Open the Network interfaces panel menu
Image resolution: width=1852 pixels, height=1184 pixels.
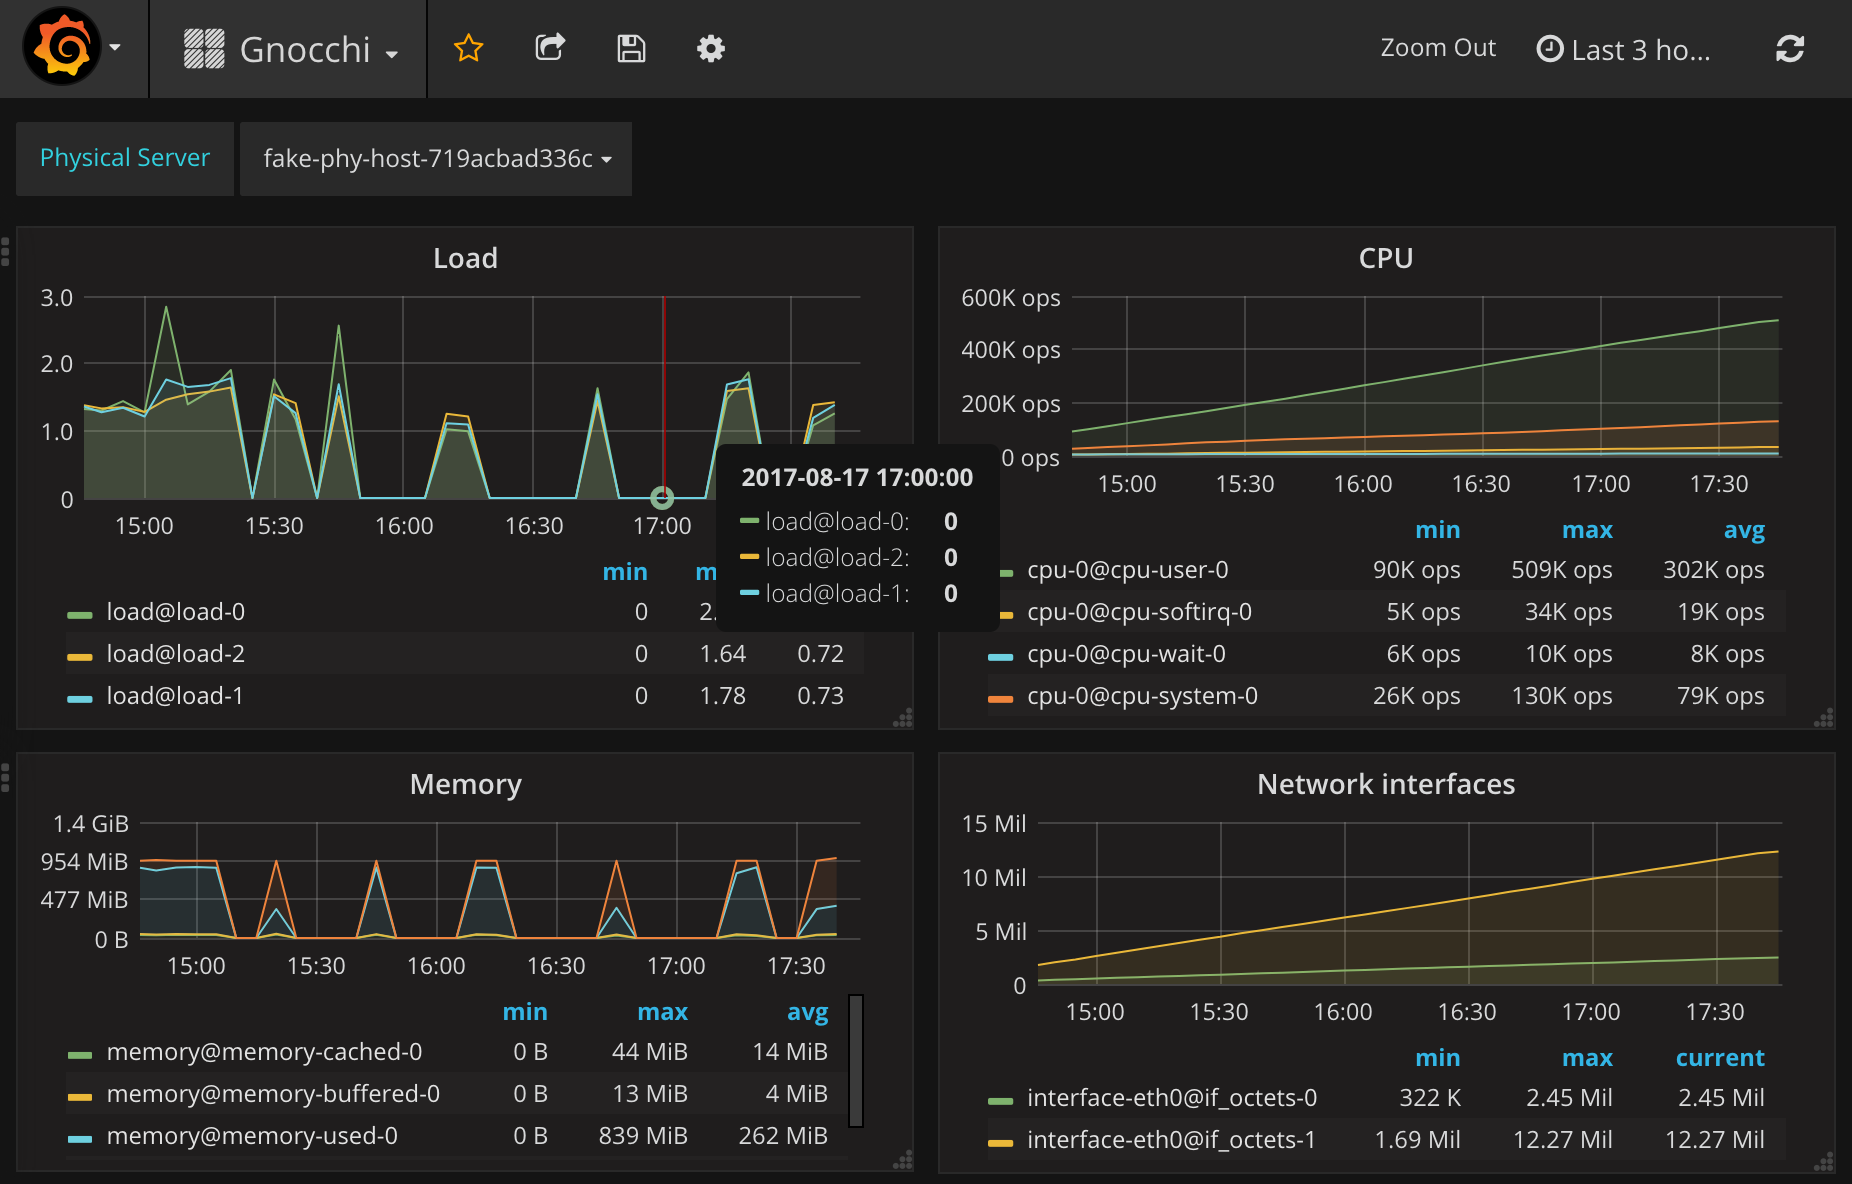1386,784
